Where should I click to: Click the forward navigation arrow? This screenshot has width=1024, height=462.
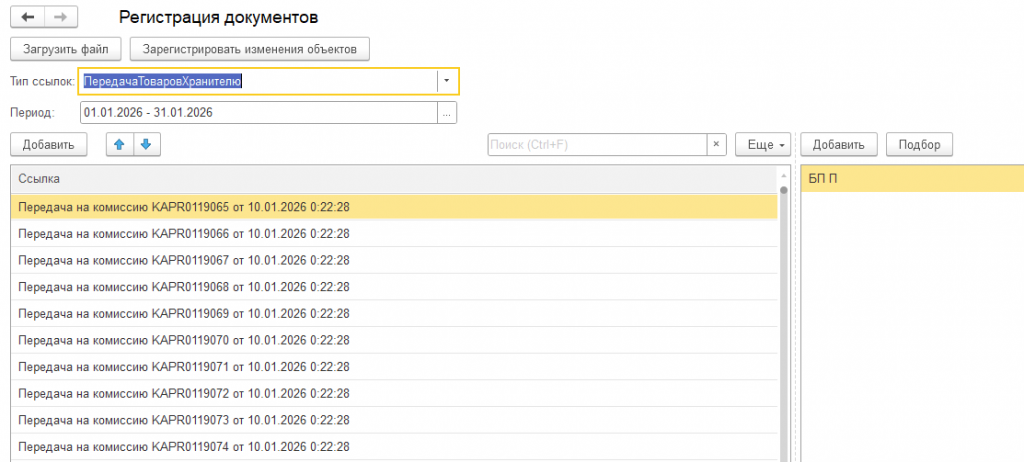(61, 18)
